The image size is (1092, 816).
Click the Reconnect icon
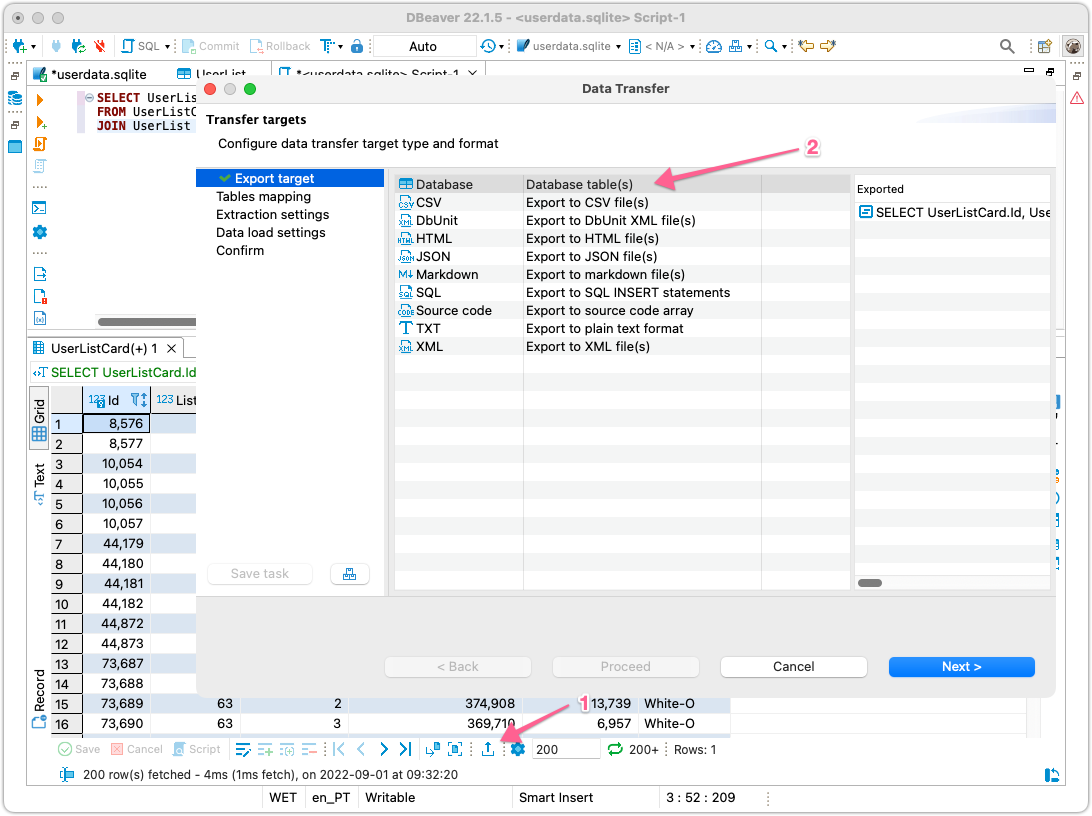pos(79,46)
